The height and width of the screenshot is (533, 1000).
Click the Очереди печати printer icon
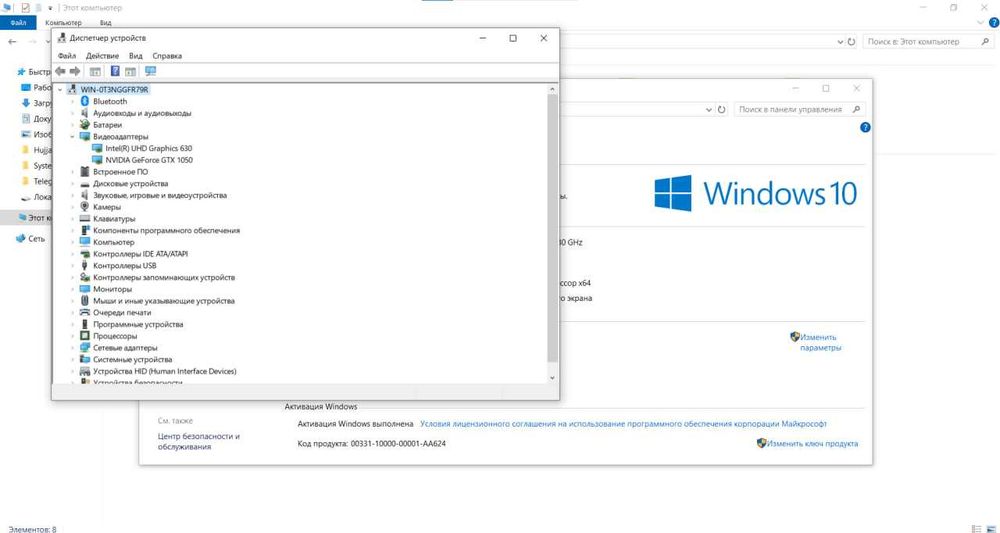coord(85,312)
